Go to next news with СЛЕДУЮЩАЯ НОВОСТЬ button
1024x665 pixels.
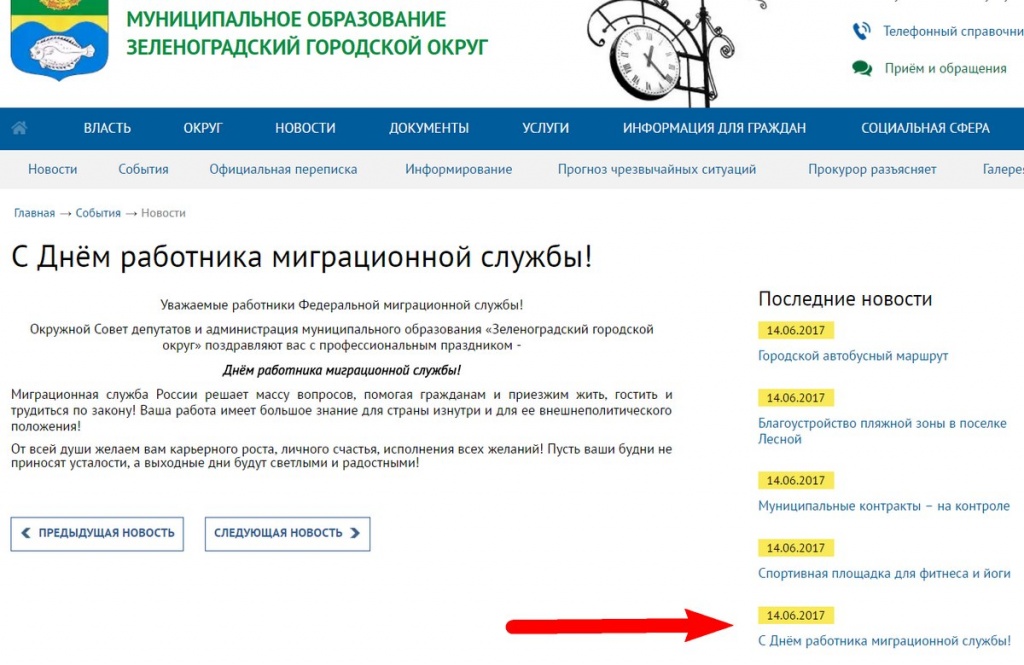coord(287,533)
